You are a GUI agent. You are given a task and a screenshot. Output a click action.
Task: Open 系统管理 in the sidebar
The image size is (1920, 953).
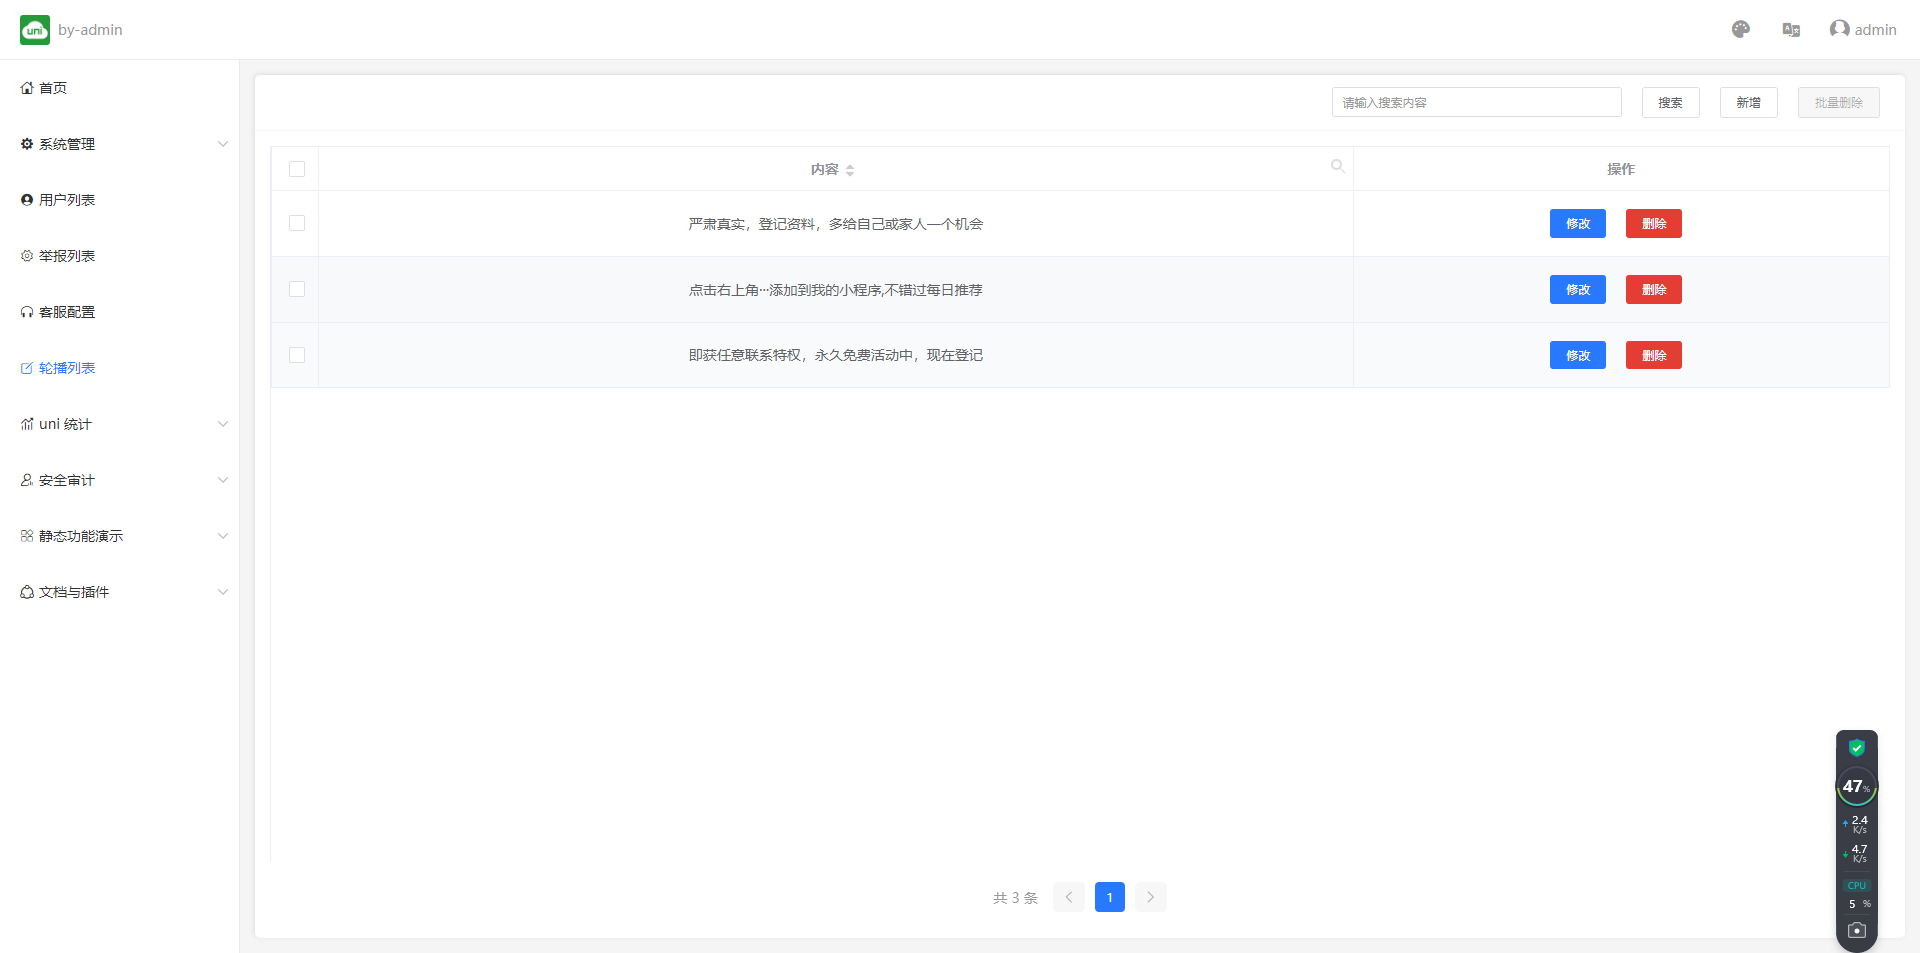click(x=119, y=144)
